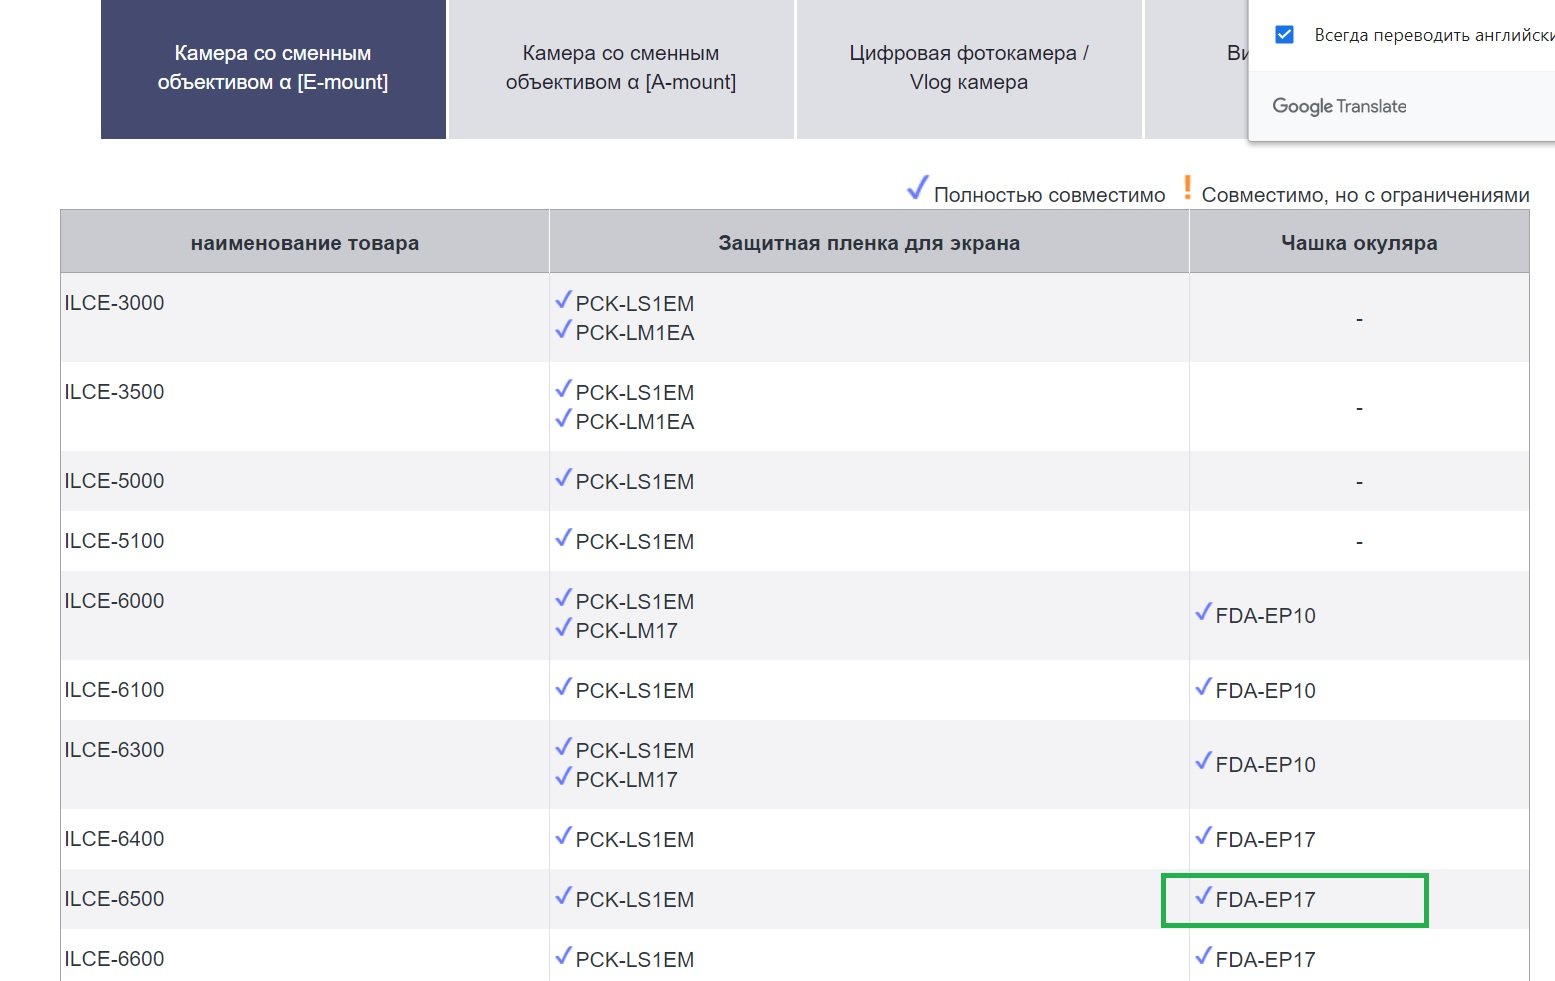Viewport: 1555px width, 981px height.
Task: Select the E-mount interchangeable lens camera tab
Action: (x=273, y=68)
